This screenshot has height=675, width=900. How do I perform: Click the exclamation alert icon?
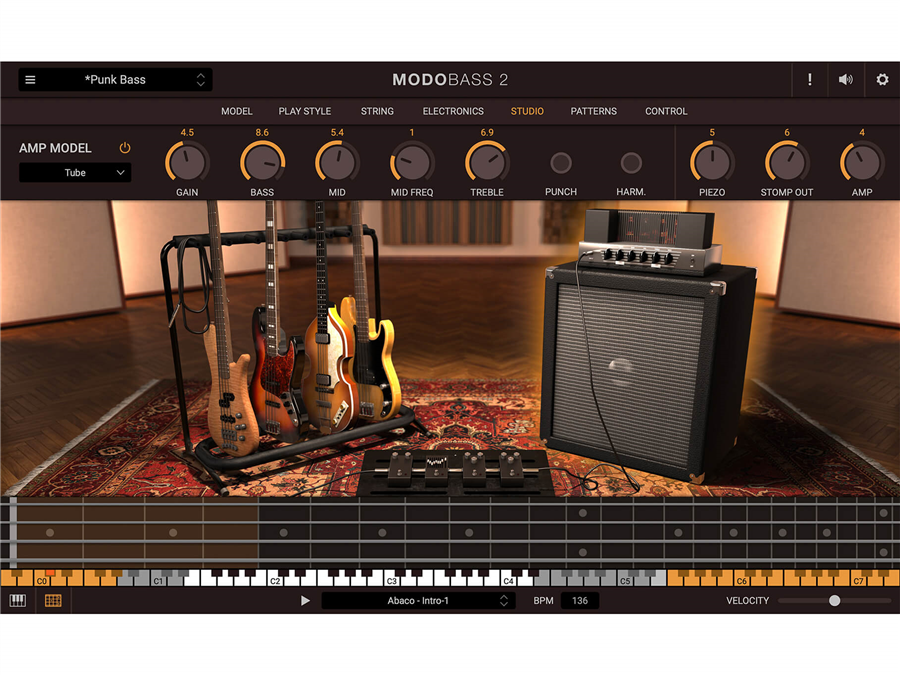click(810, 80)
